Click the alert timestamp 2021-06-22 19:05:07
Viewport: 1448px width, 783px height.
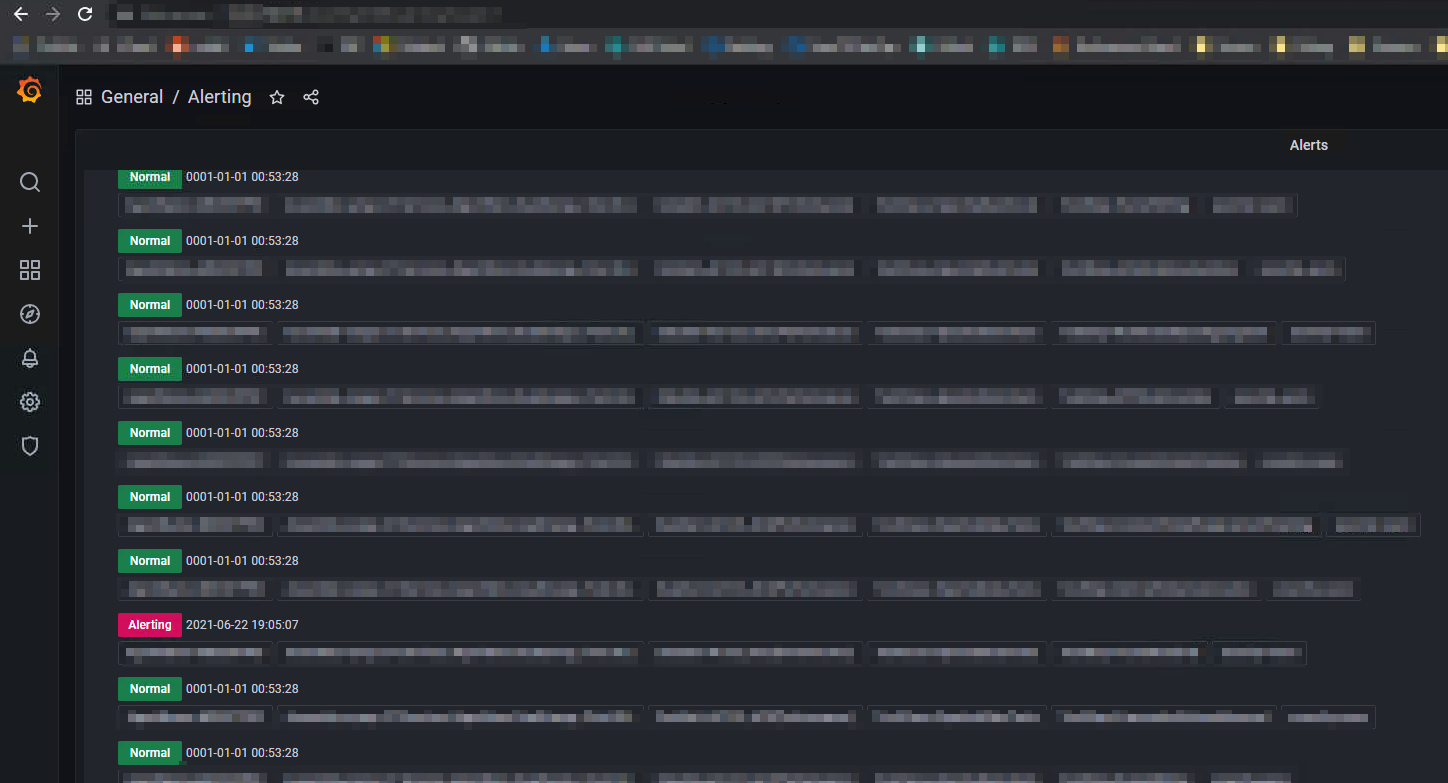click(242, 624)
